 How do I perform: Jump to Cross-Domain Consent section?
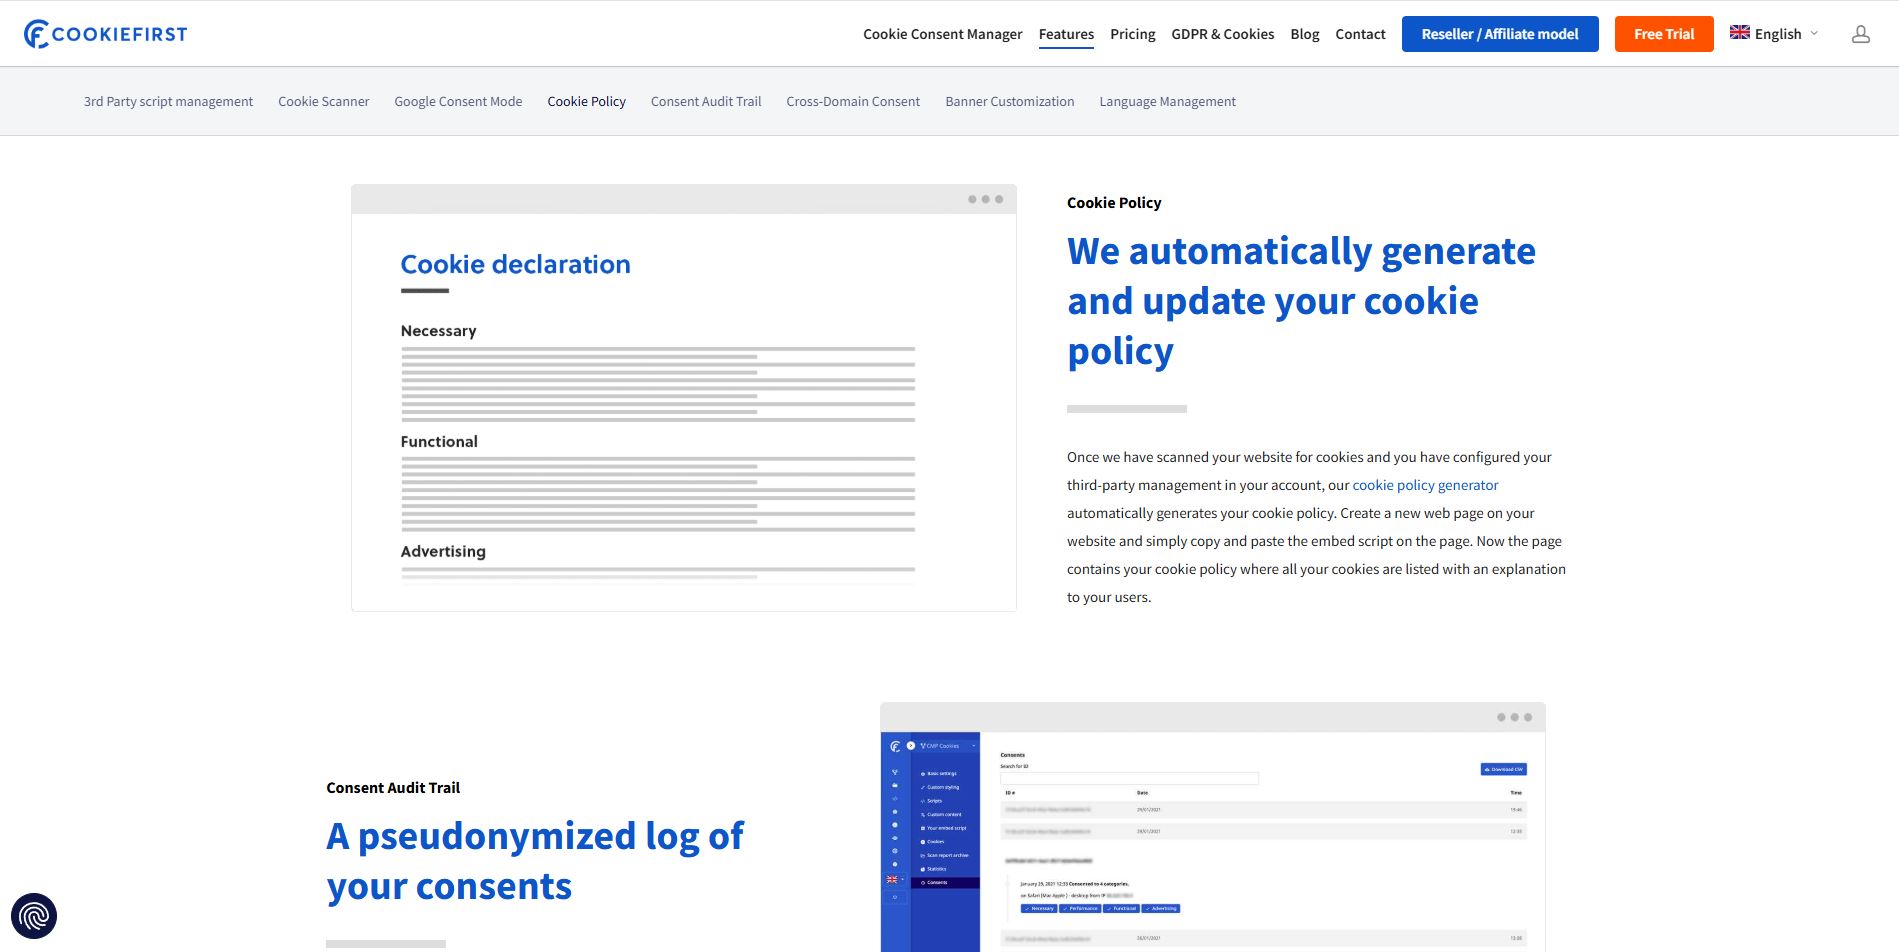click(x=853, y=102)
